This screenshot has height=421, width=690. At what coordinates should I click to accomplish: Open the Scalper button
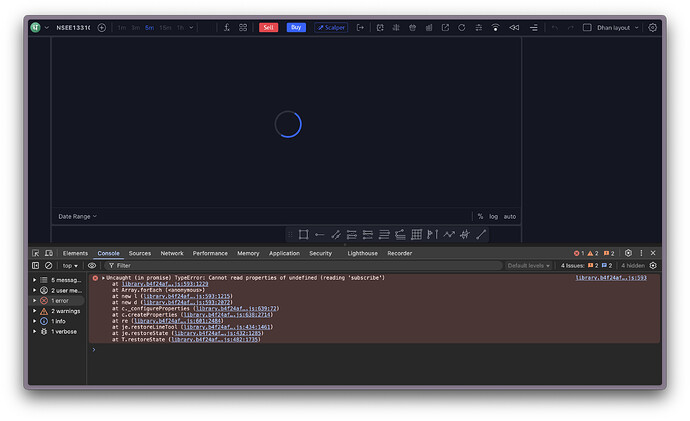click(331, 27)
